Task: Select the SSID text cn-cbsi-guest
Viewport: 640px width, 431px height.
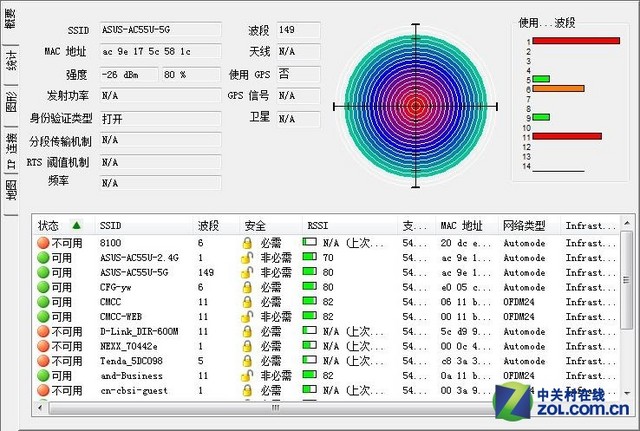Action: [134, 391]
